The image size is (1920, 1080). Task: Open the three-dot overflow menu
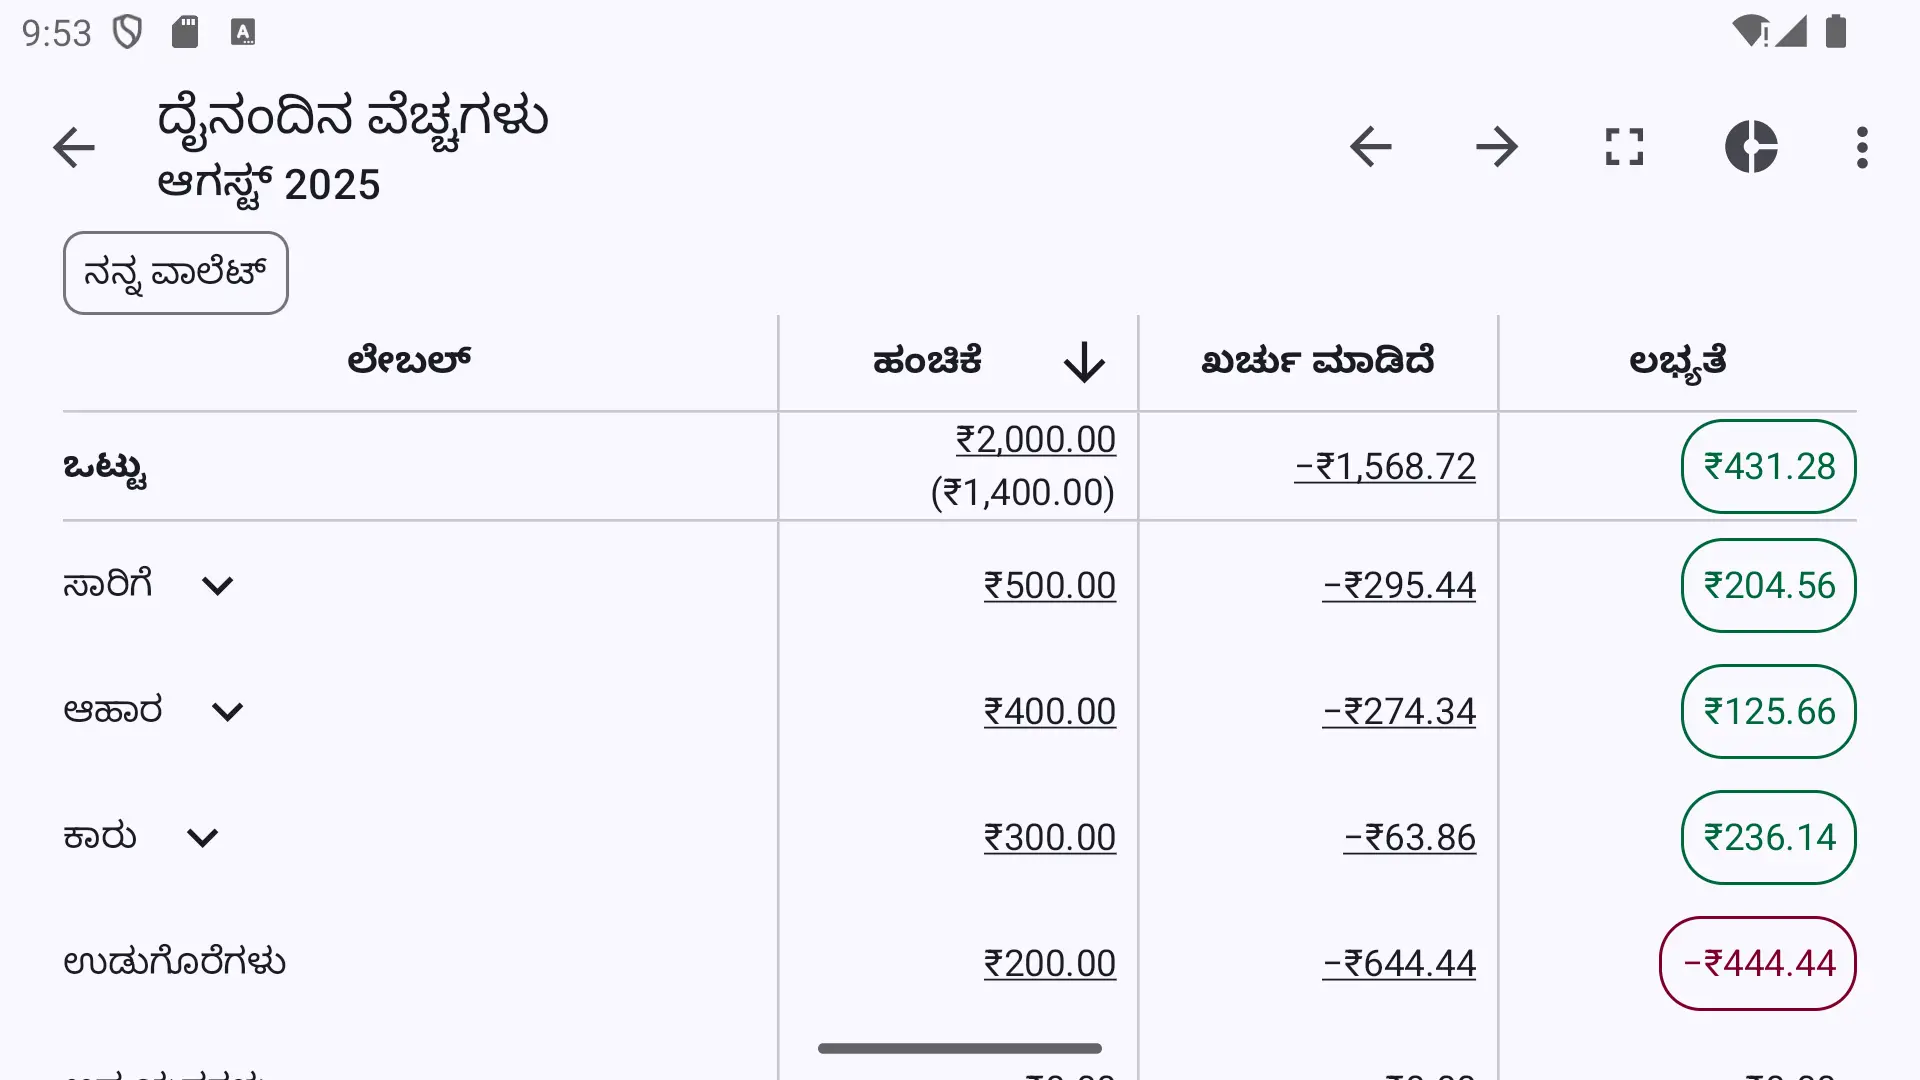pyautogui.click(x=1862, y=148)
